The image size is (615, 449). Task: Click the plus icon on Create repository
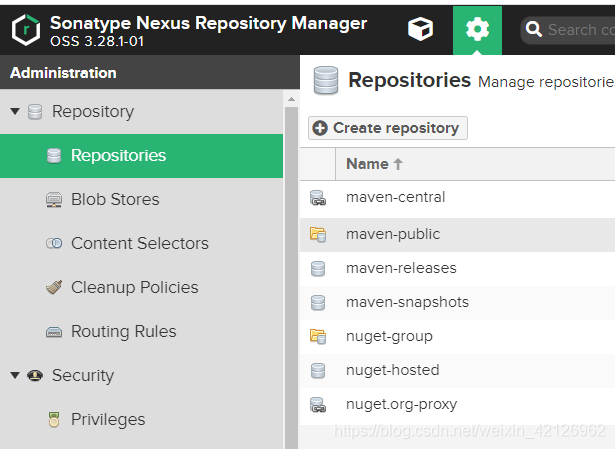pos(320,128)
